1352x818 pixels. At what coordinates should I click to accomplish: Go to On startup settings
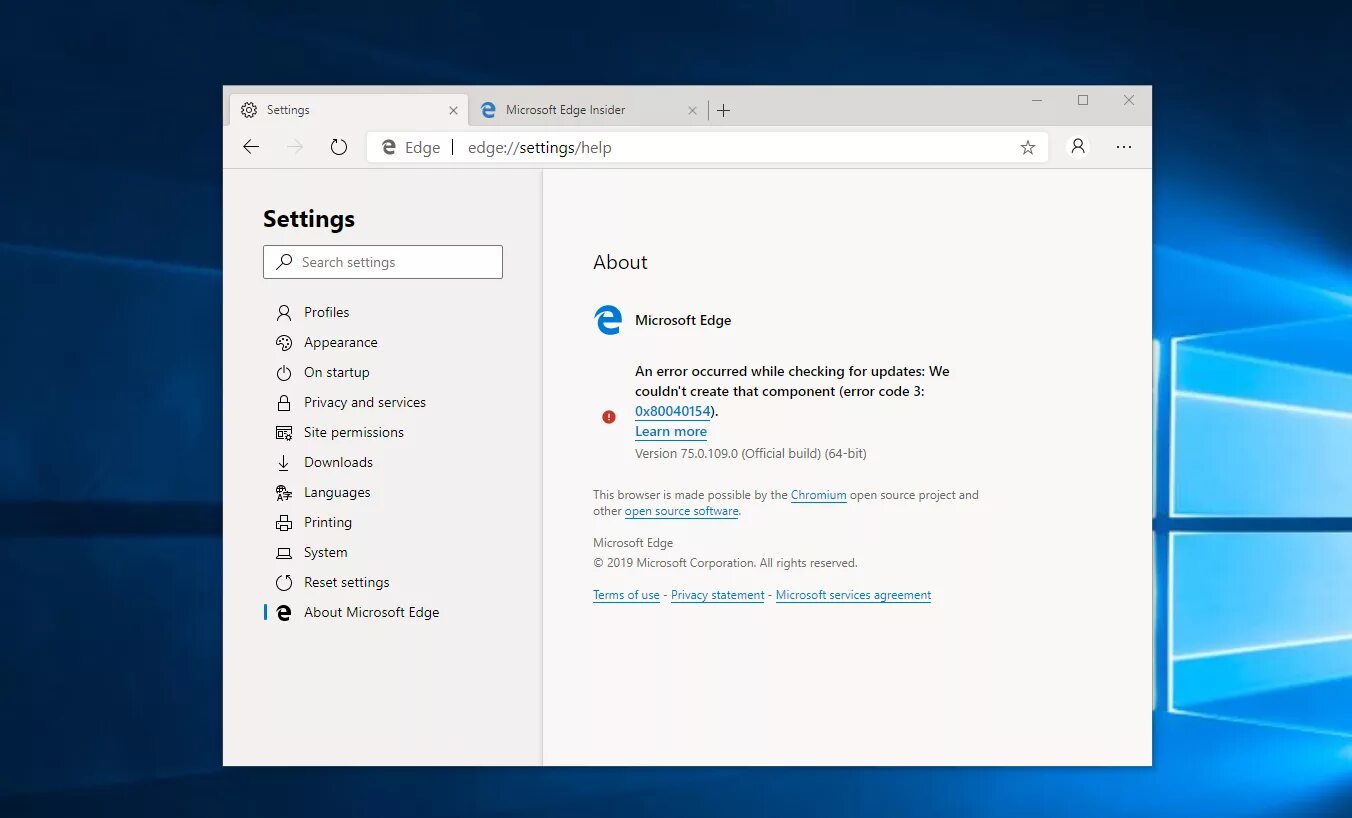tap(336, 372)
